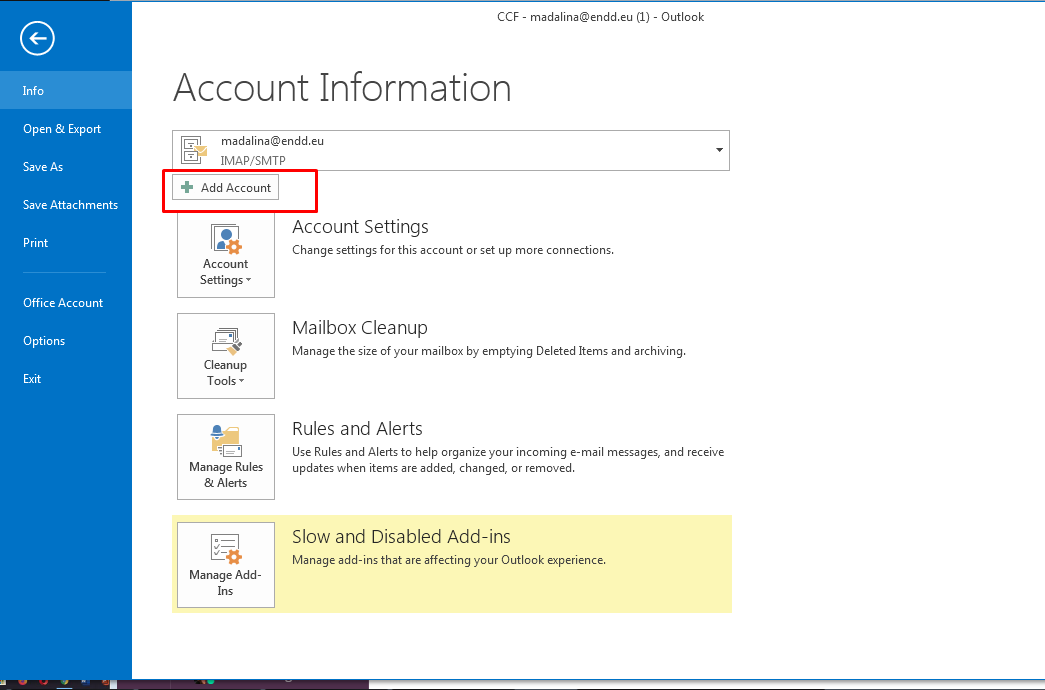Image resolution: width=1045 pixels, height=690 pixels.
Task: Expand the account selector dropdown arrow
Action: pos(718,150)
